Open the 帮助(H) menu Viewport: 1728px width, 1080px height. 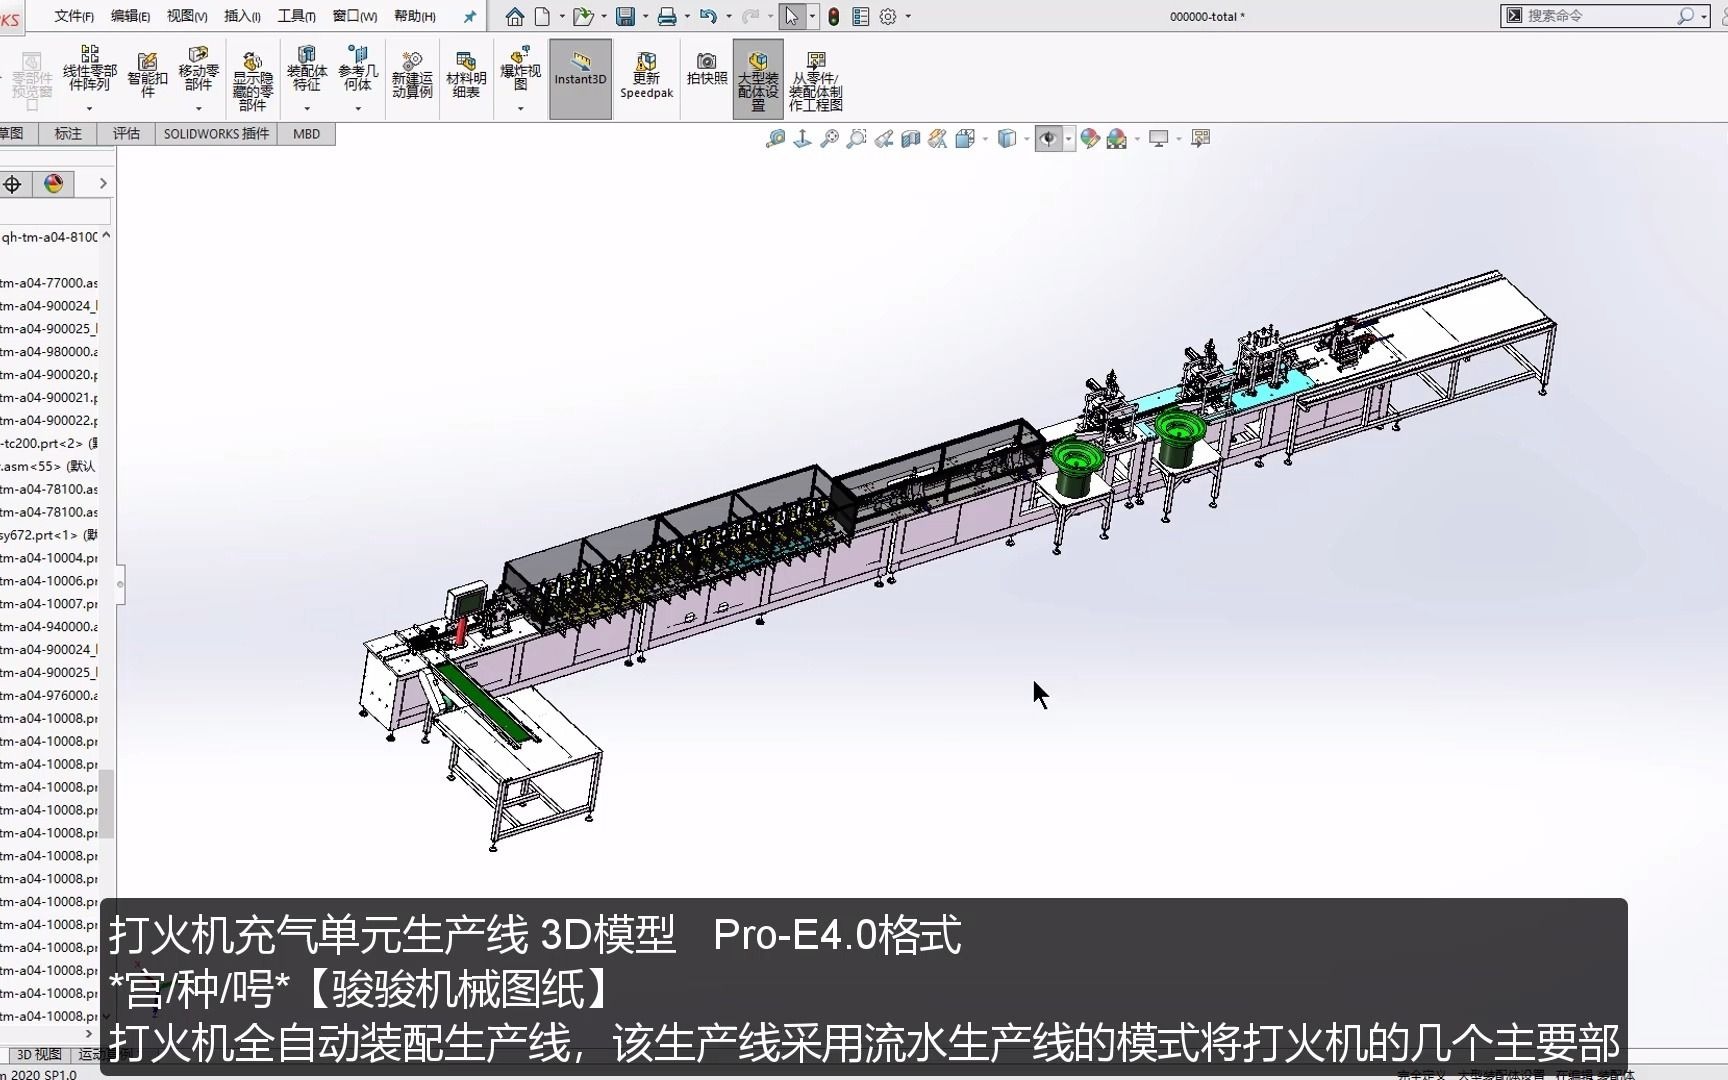pyautogui.click(x=415, y=16)
